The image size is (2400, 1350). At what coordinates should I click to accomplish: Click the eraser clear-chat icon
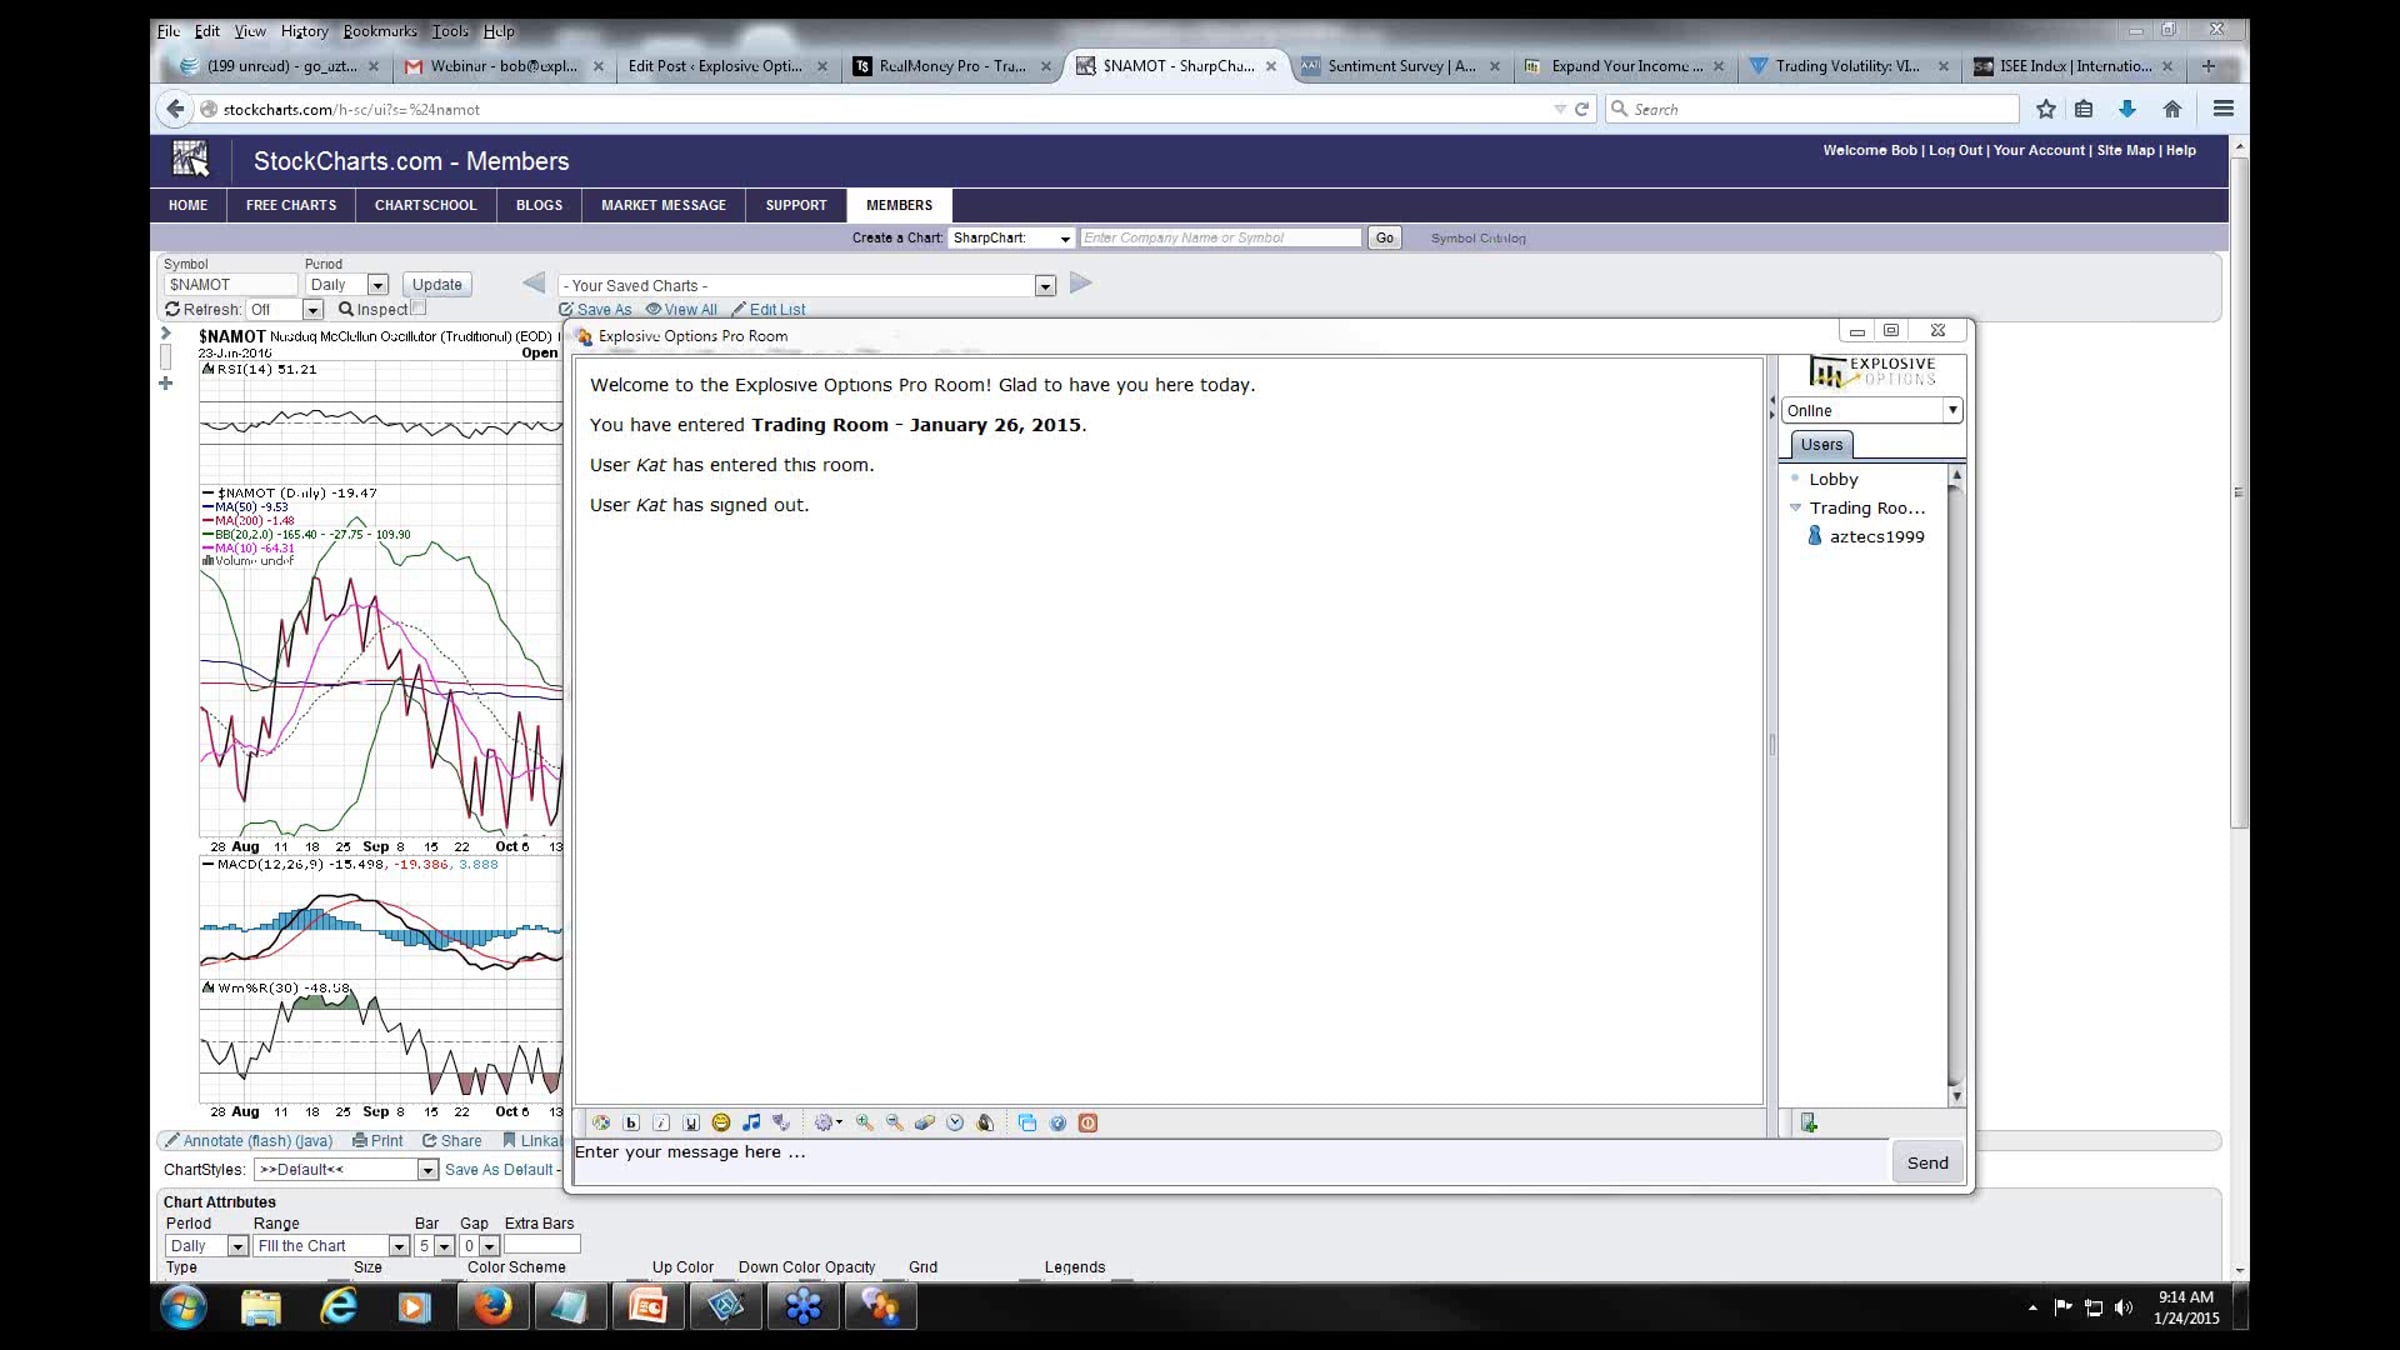coord(925,1123)
